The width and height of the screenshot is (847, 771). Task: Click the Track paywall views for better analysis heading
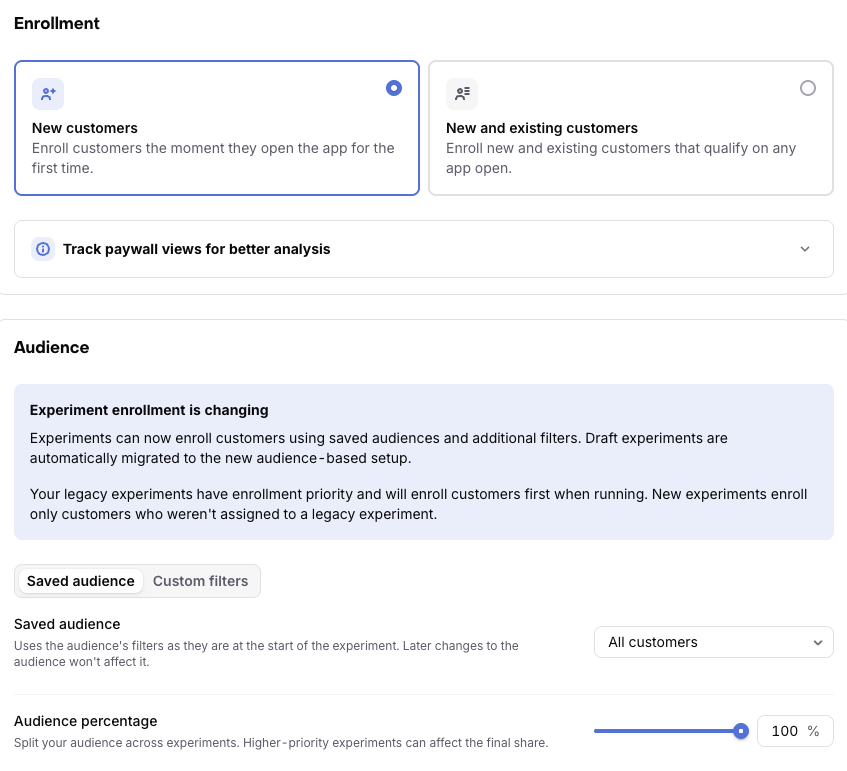tap(197, 249)
